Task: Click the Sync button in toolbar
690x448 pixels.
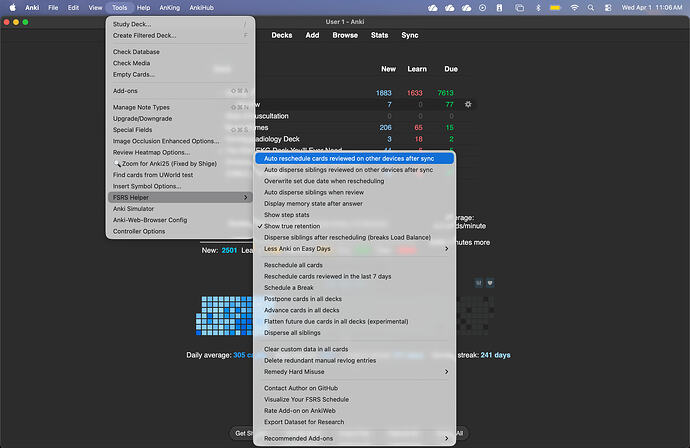Action: click(410, 35)
